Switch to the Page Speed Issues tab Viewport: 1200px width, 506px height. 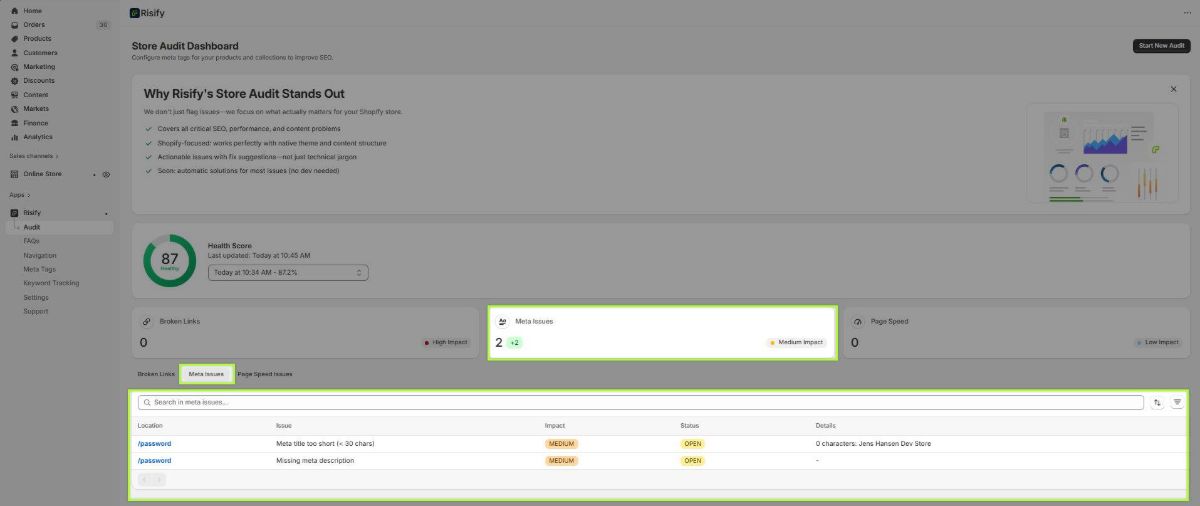265,374
